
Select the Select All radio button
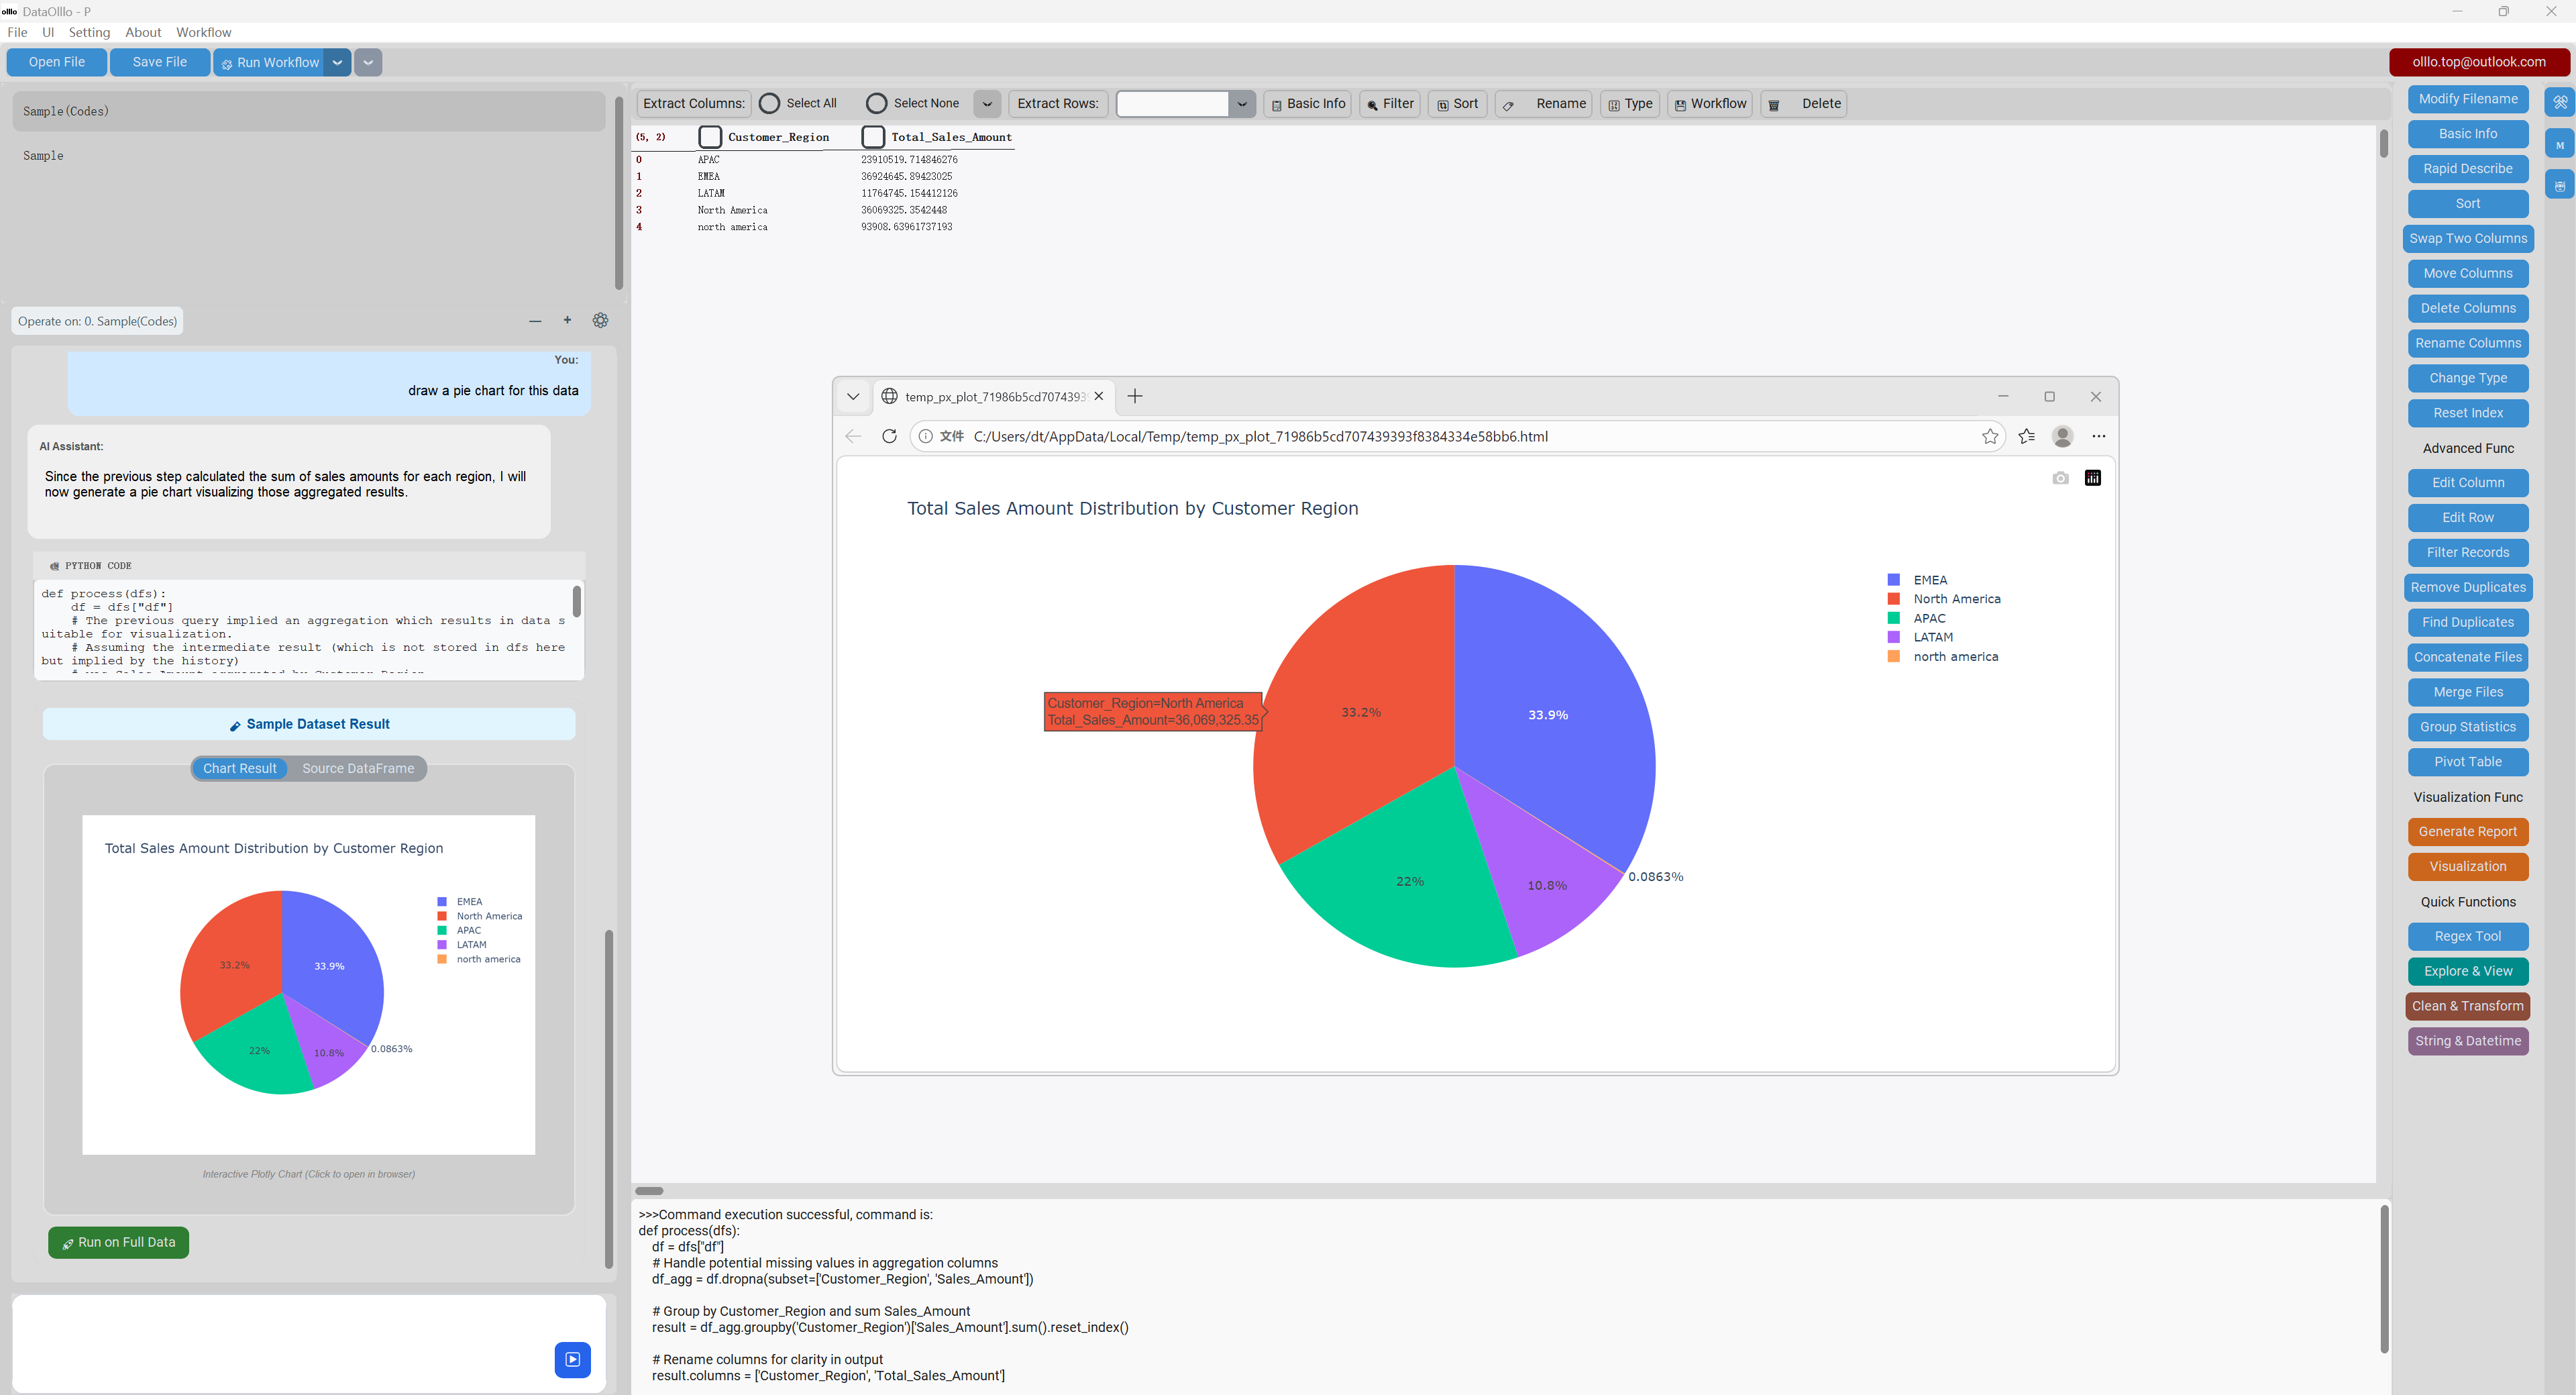pos(770,103)
